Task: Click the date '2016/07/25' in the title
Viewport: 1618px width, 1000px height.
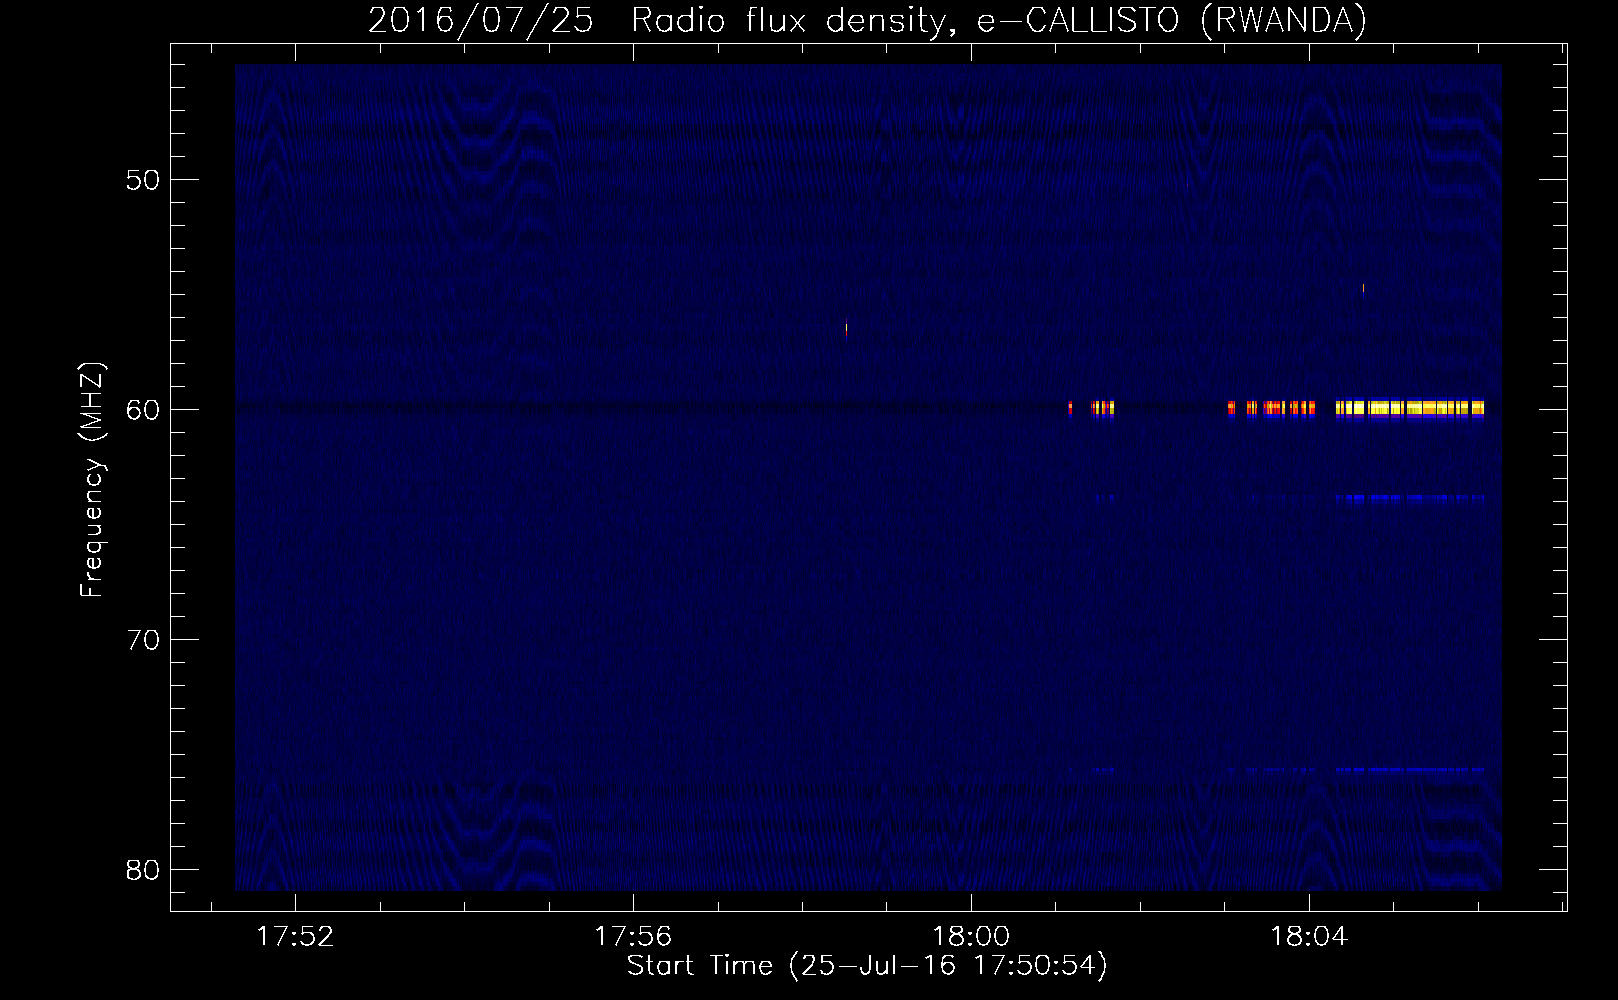Action: coord(481,21)
